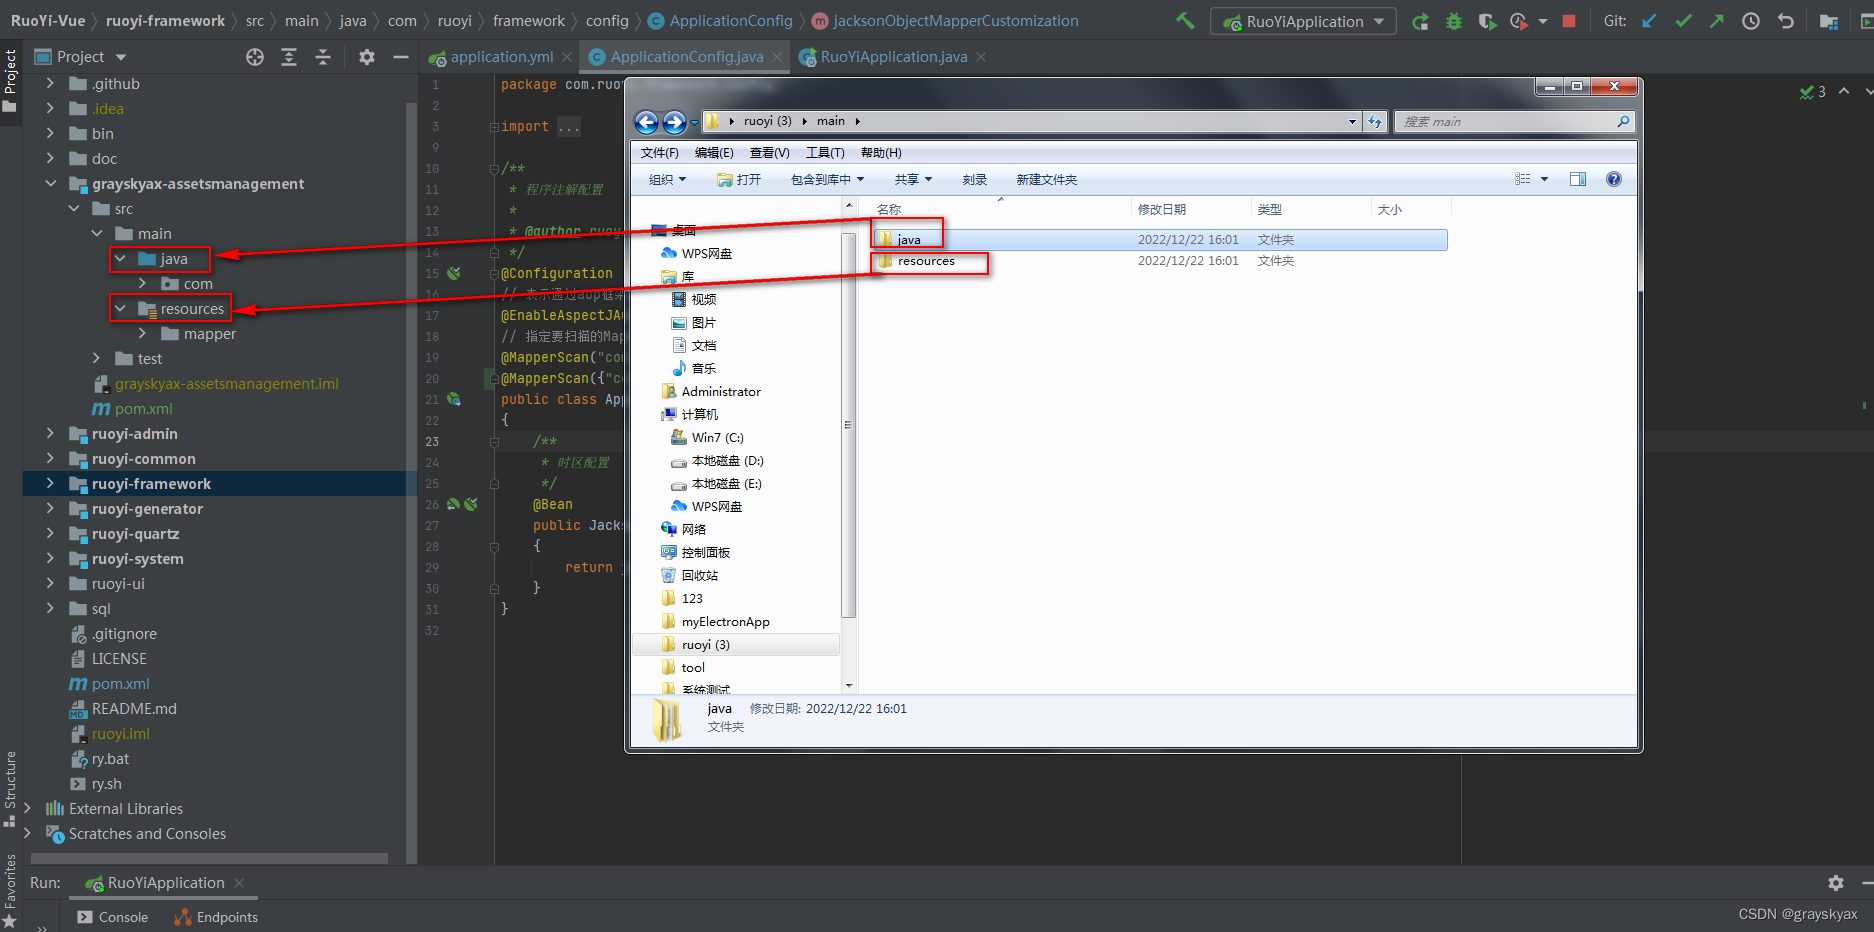Switch to Console tab in Run panel
This screenshot has height=932, width=1874.
113,917
